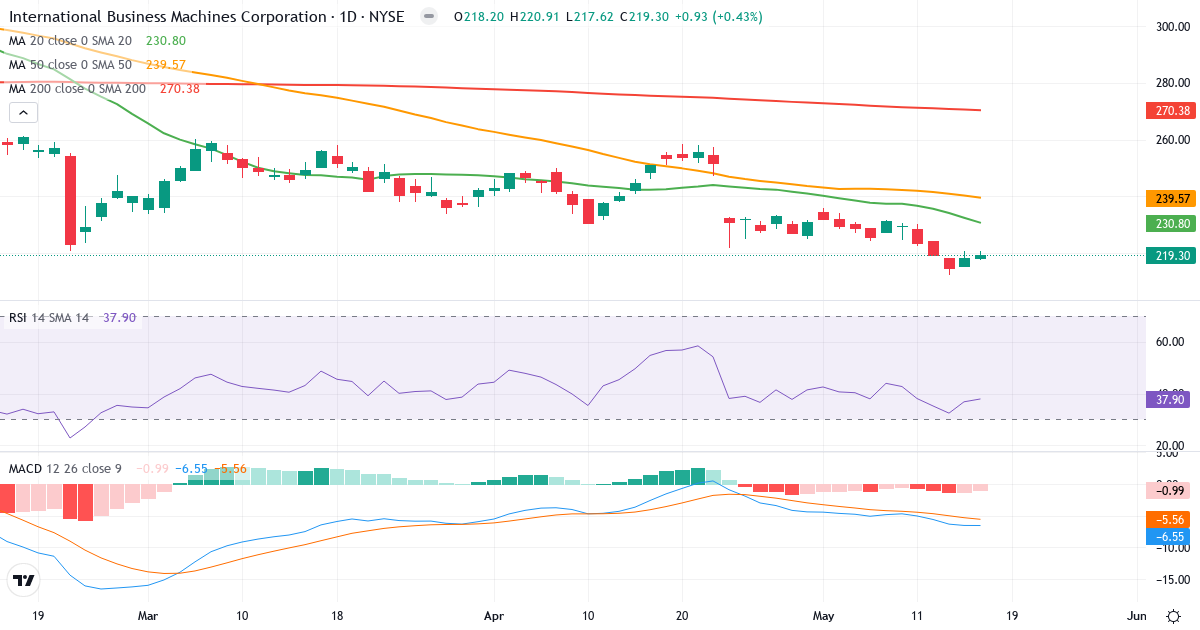Click the TradingView logo icon
1200x630 pixels.
coord(23,579)
